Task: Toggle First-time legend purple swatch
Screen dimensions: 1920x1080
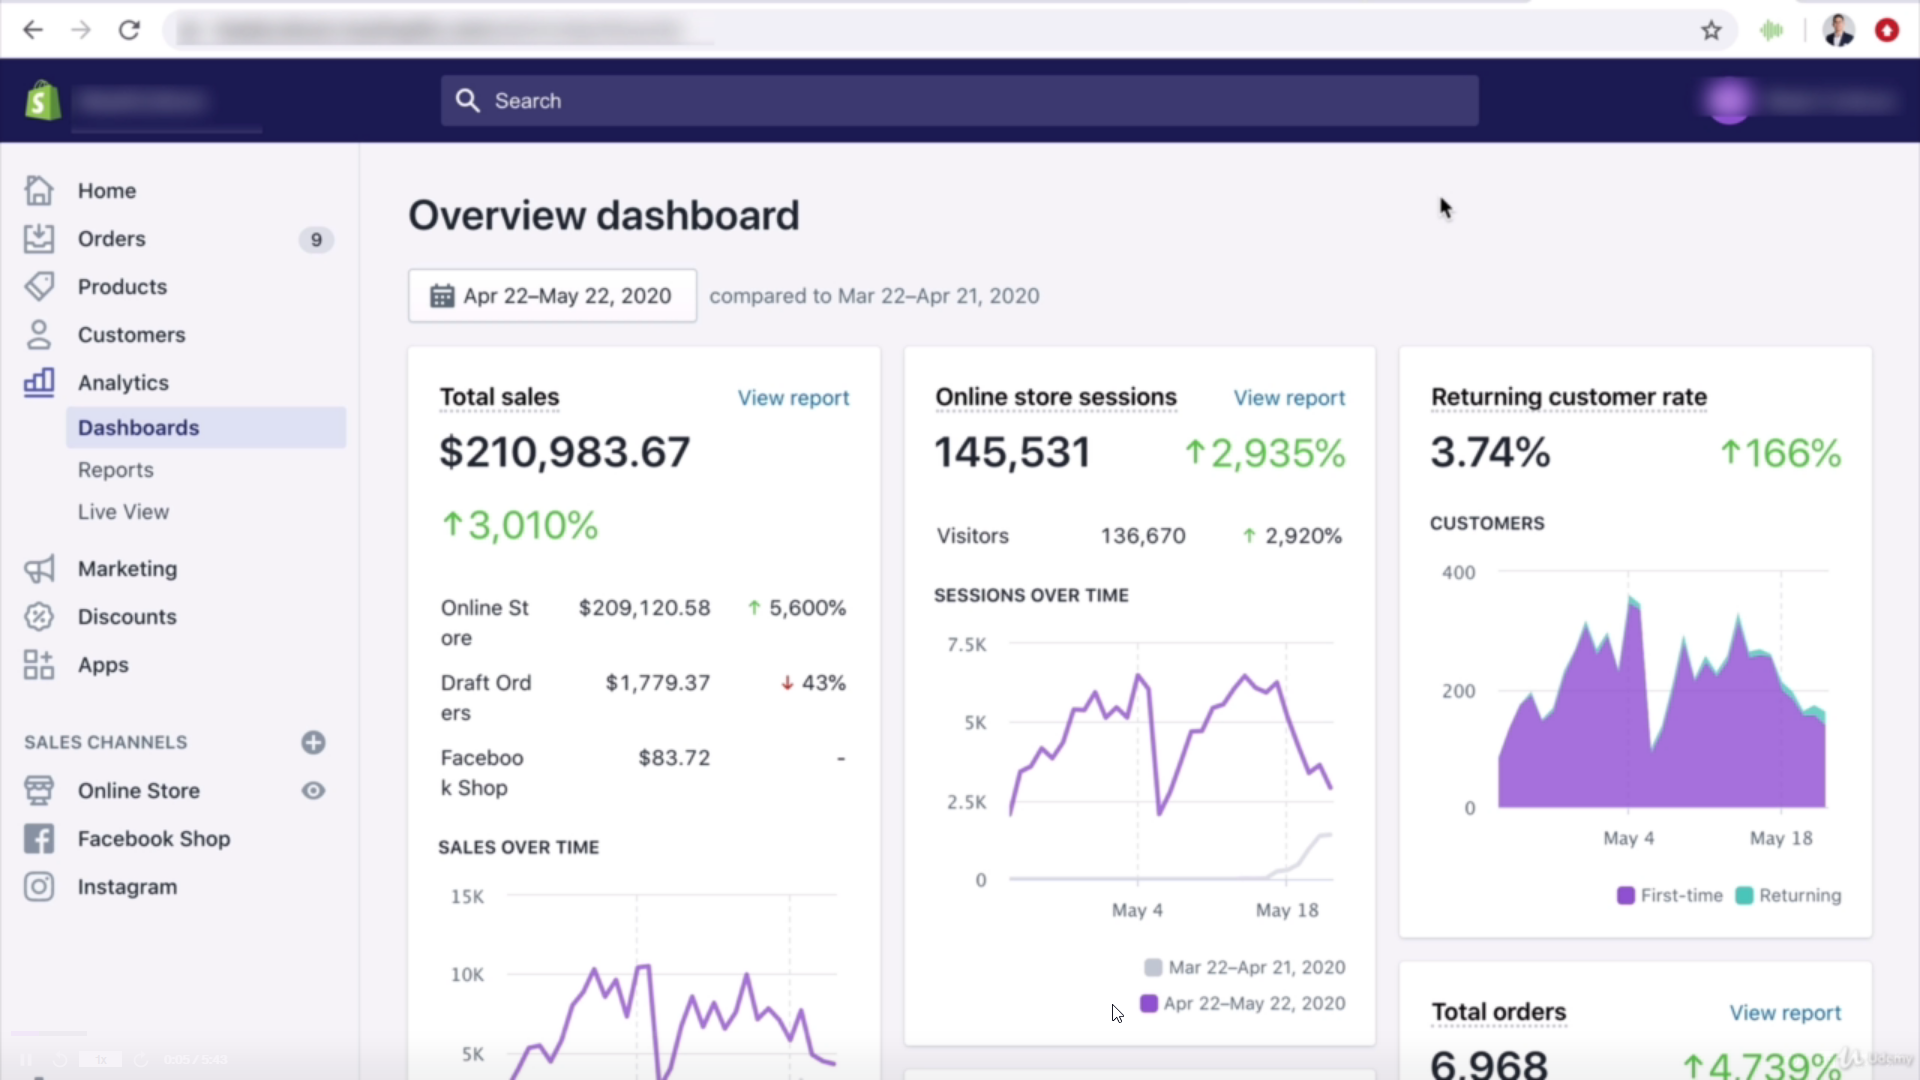Action: coord(1626,896)
